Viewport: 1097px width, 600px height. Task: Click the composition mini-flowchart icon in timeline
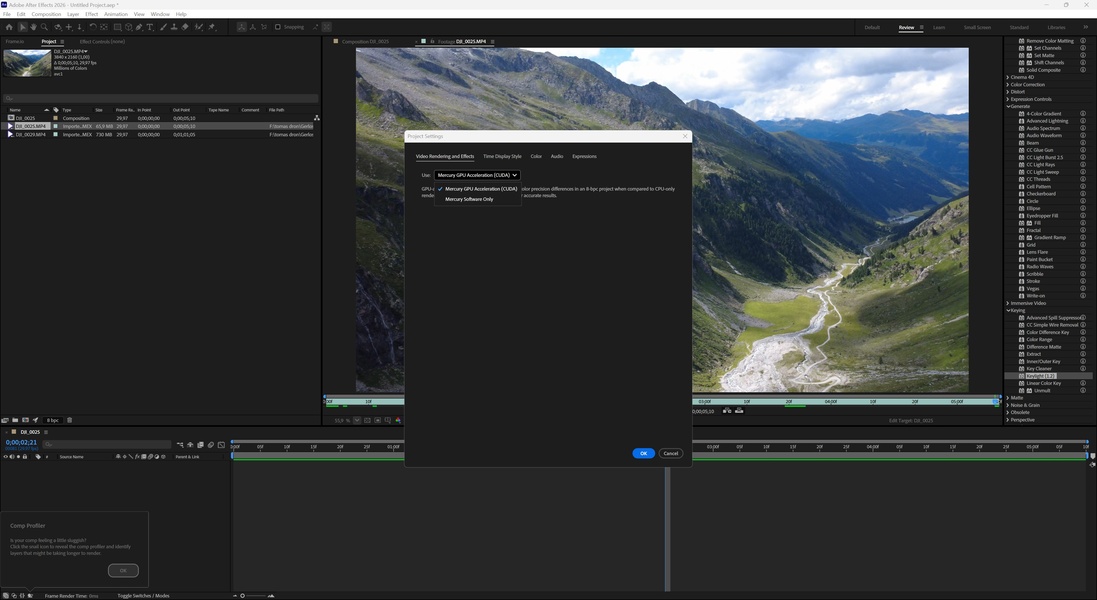point(180,445)
